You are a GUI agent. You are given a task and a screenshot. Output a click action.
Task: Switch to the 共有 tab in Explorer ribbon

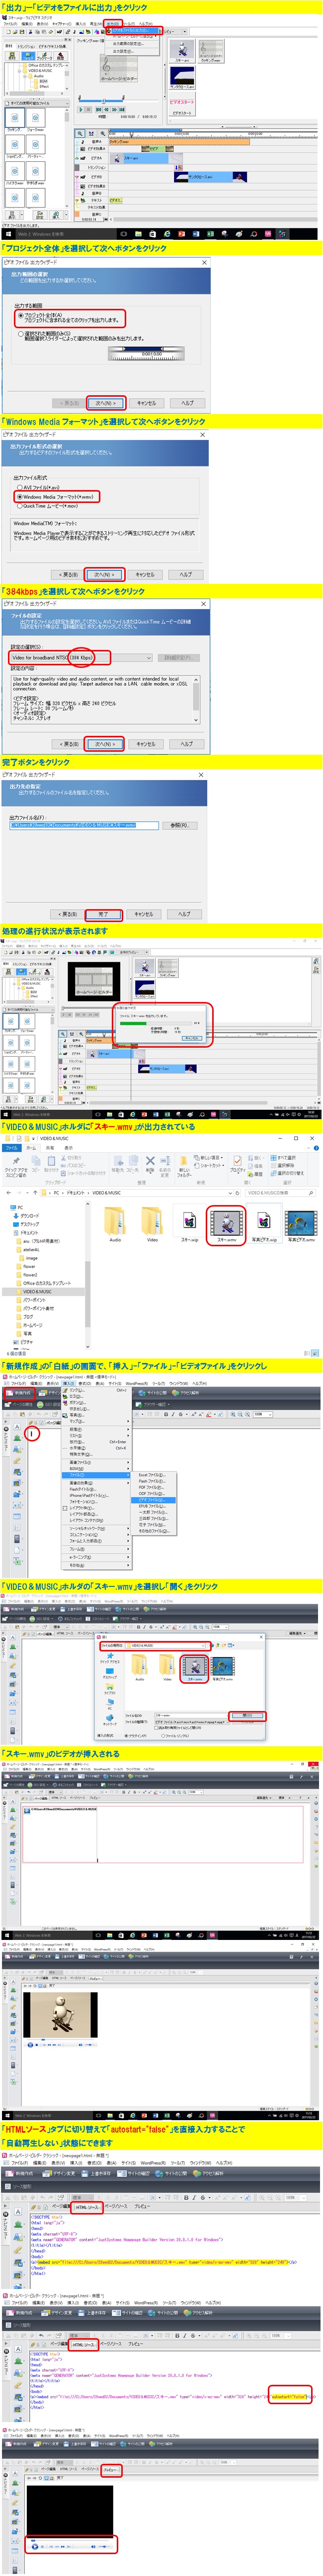[x=49, y=1147]
